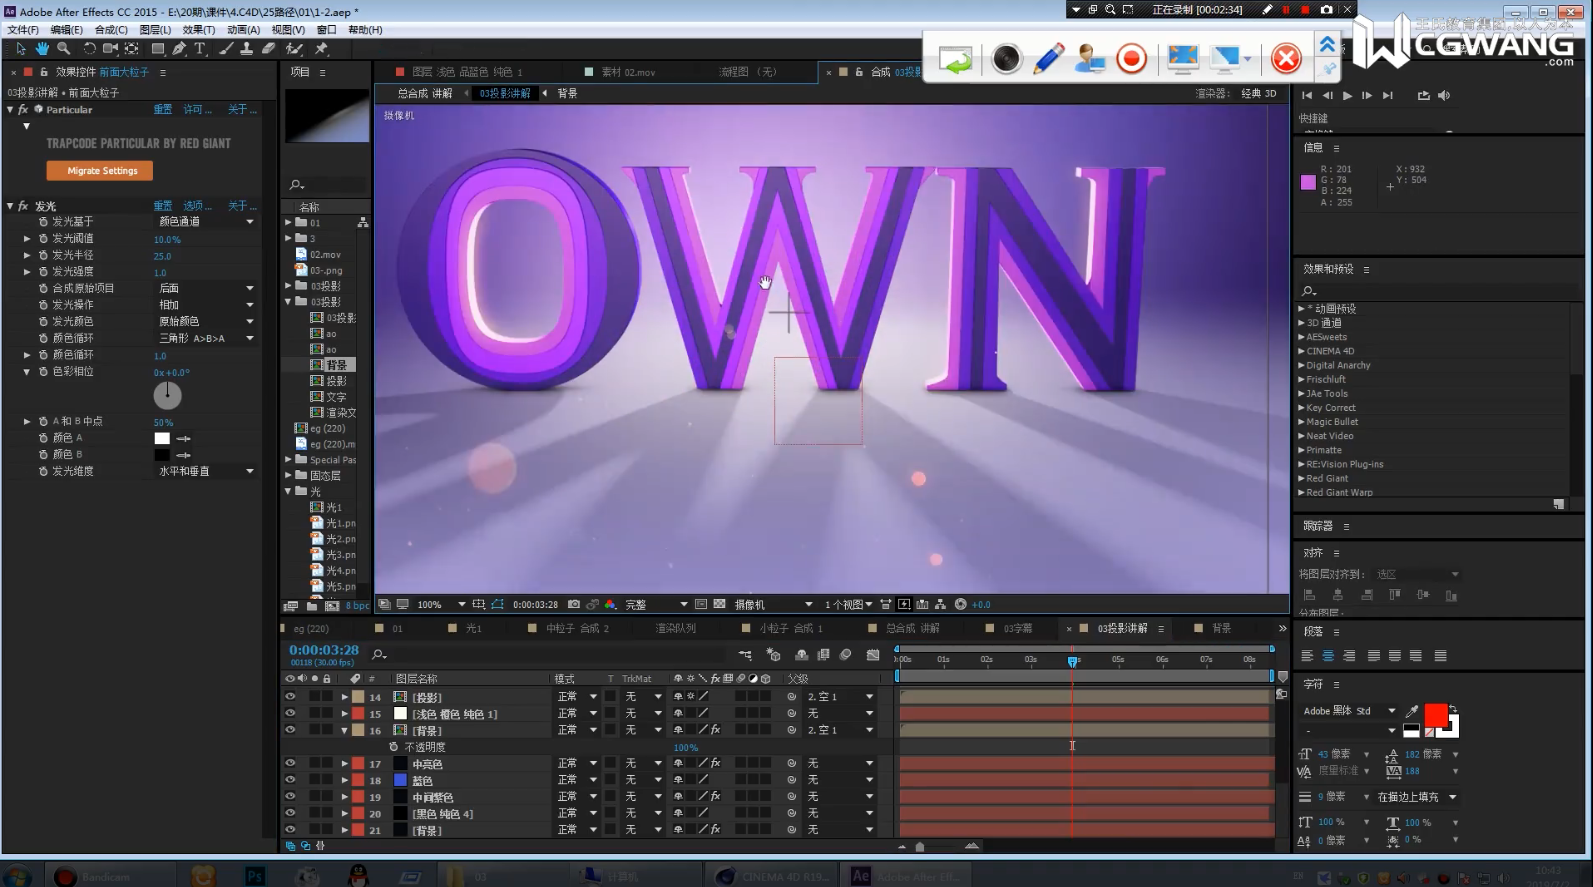Toggle visibility of layer 21 [背景]
The image size is (1593, 887).
point(290,830)
